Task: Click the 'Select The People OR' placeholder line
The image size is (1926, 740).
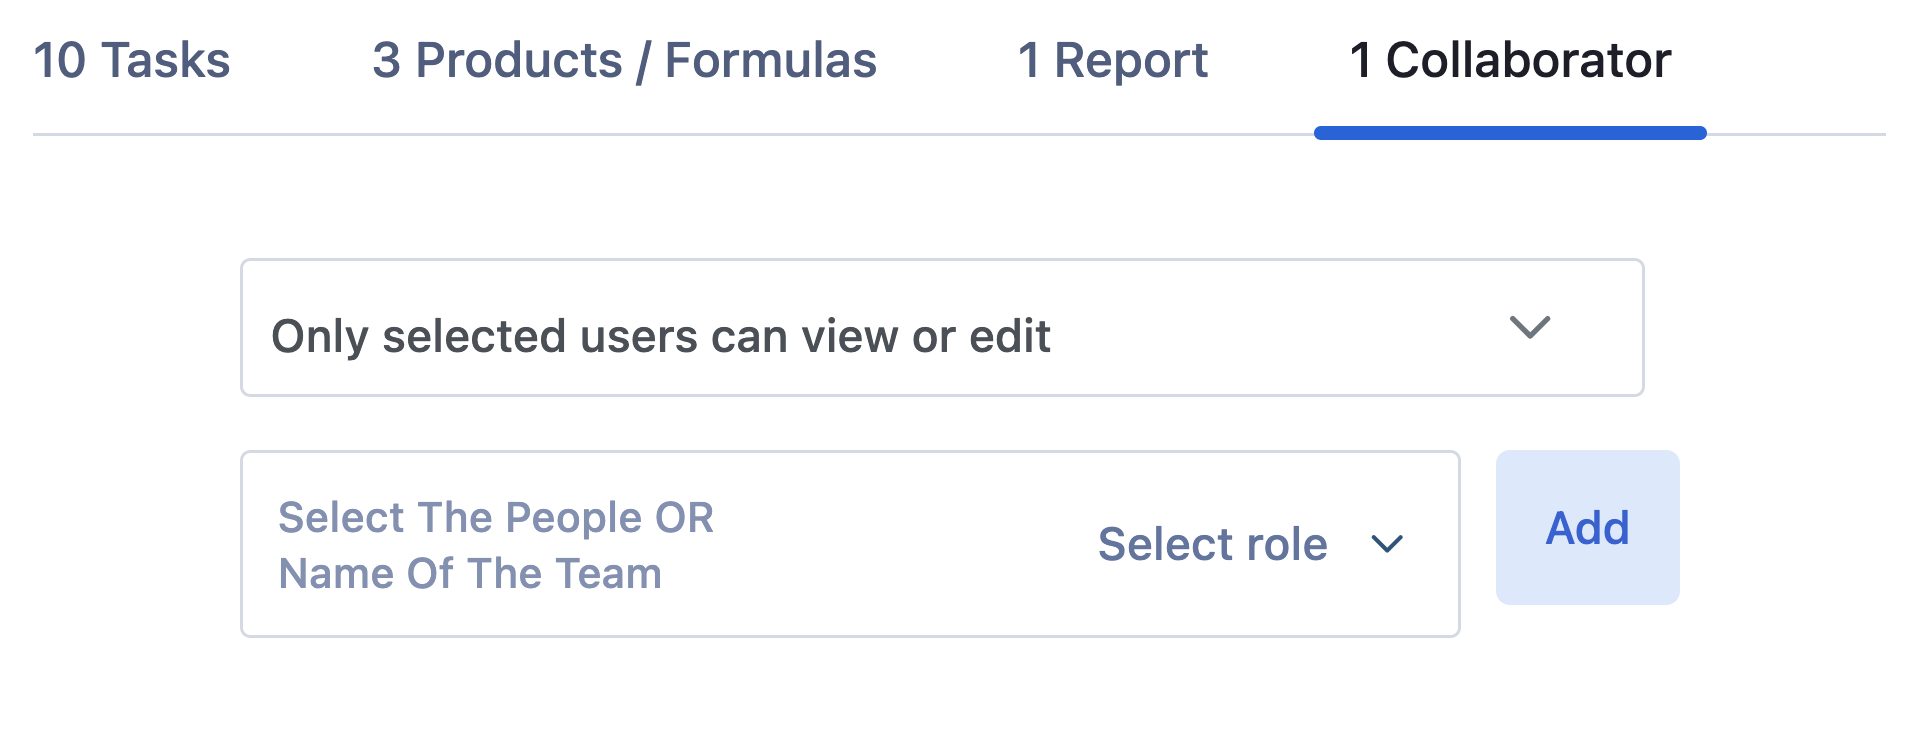Action: pos(496,518)
